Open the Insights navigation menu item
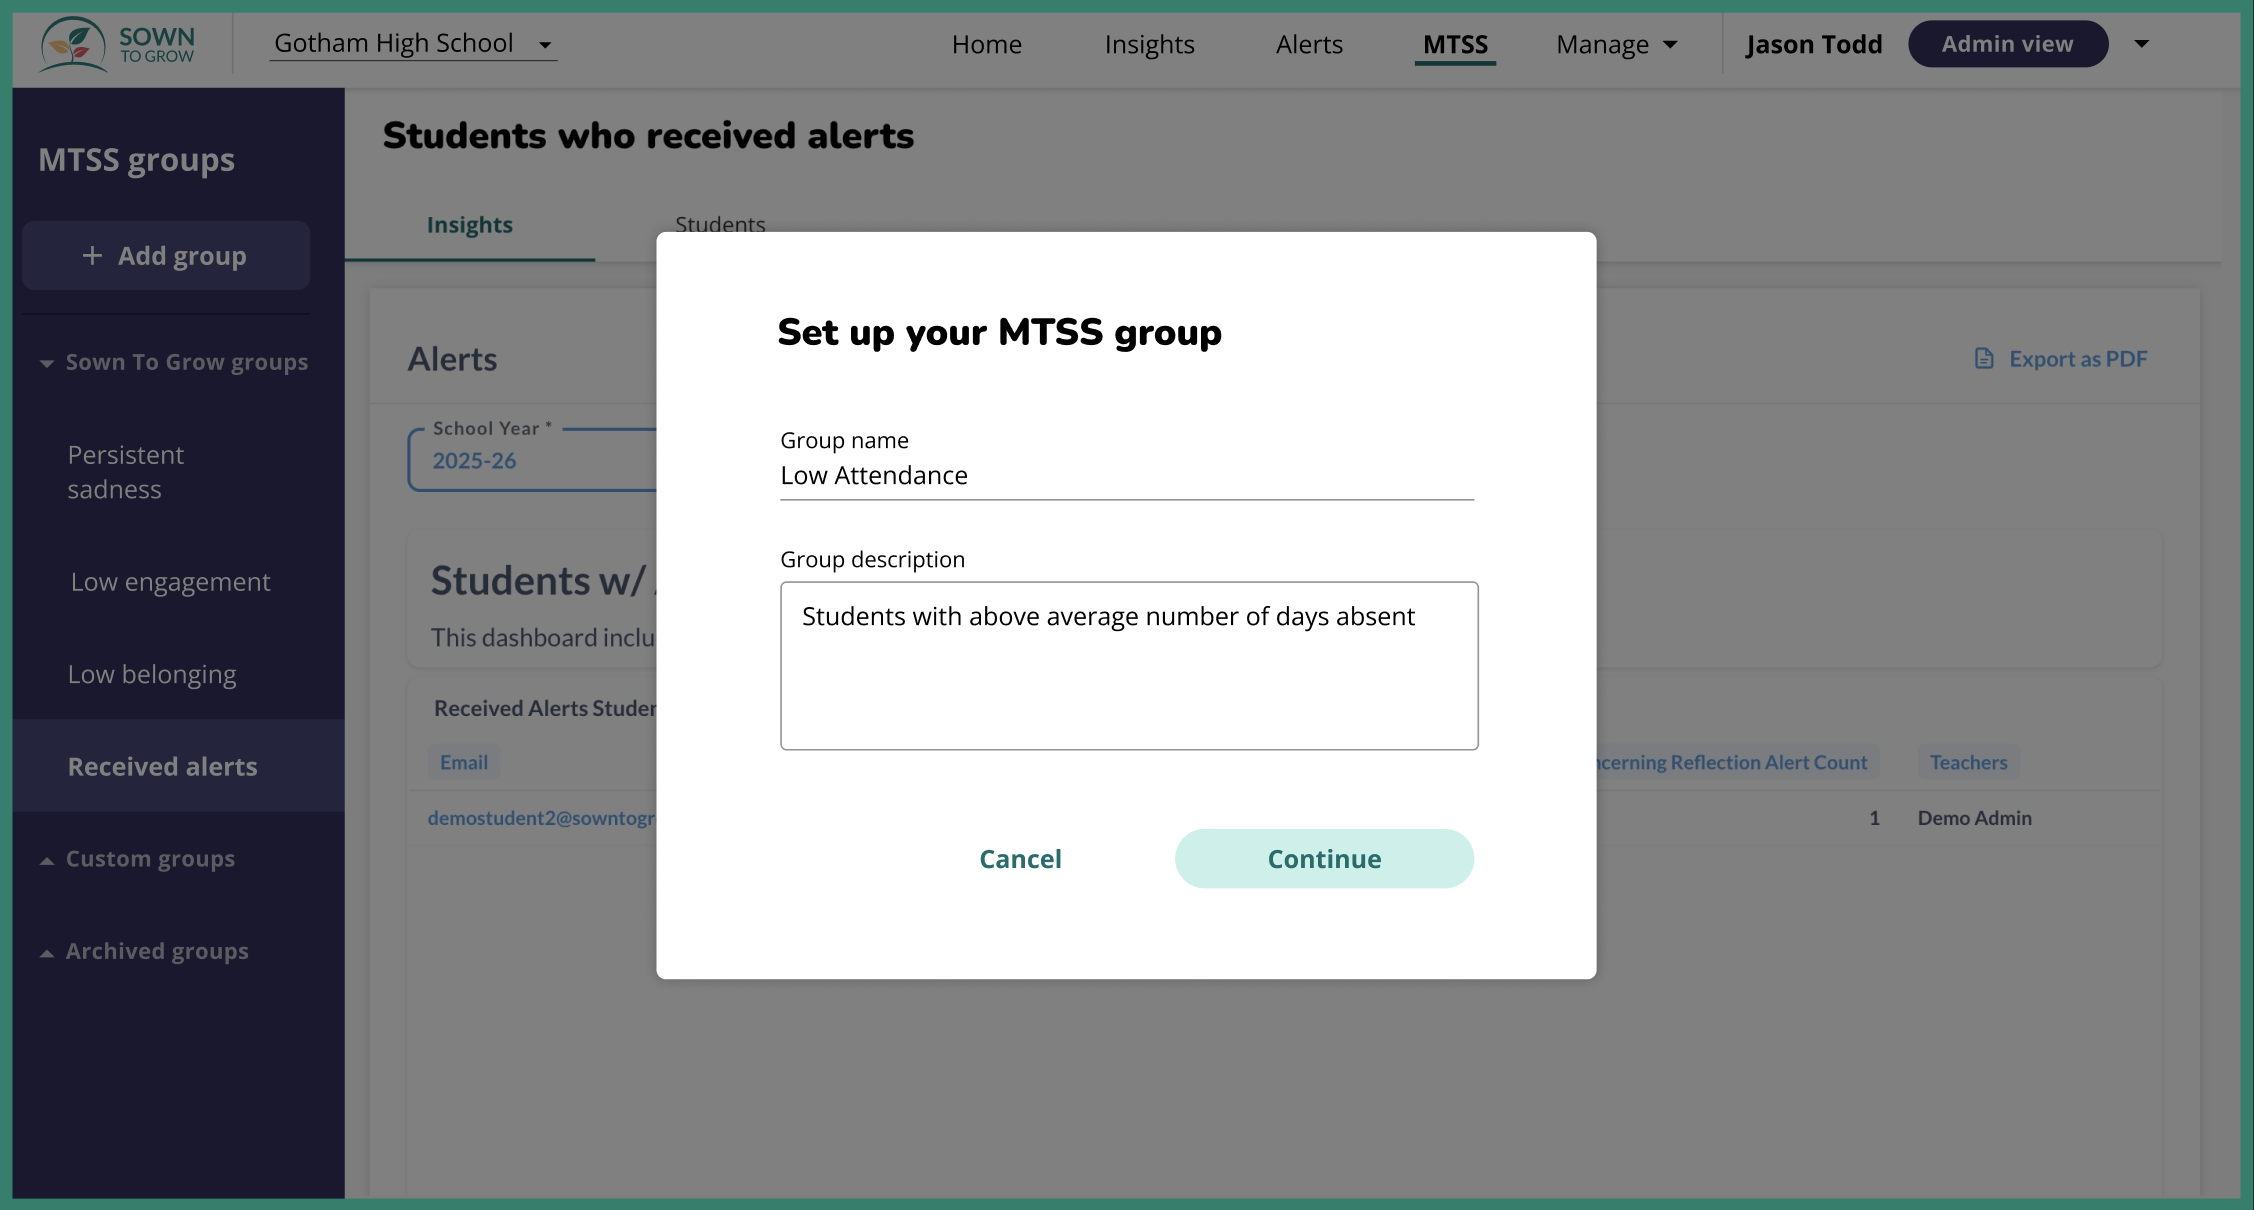The height and width of the screenshot is (1210, 2254). click(x=1149, y=44)
